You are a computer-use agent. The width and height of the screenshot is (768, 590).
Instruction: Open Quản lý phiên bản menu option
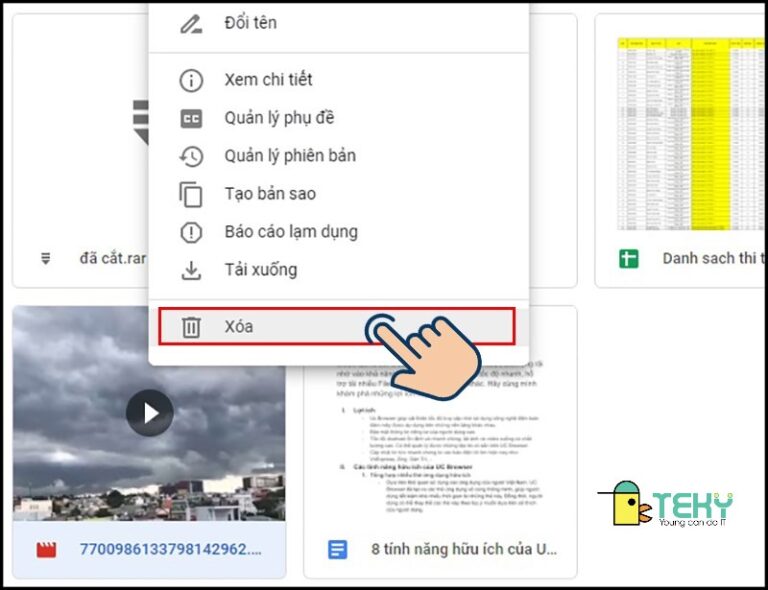coord(290,156)
